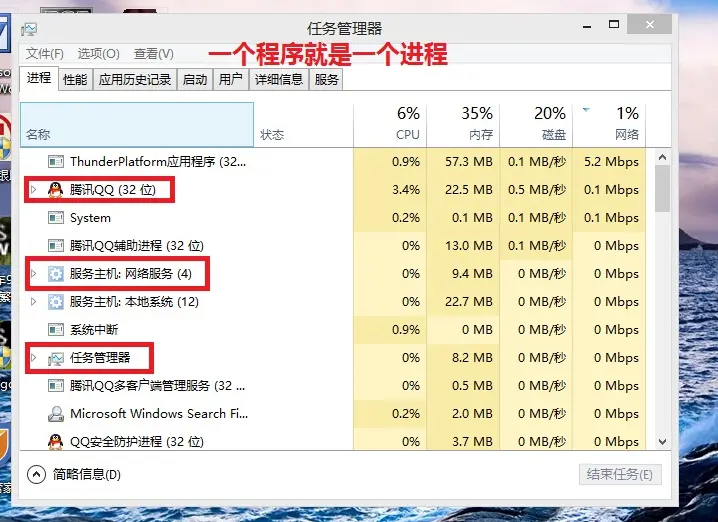Open the 查看(V) menu
718x522 pixels.
click(154, 54)
